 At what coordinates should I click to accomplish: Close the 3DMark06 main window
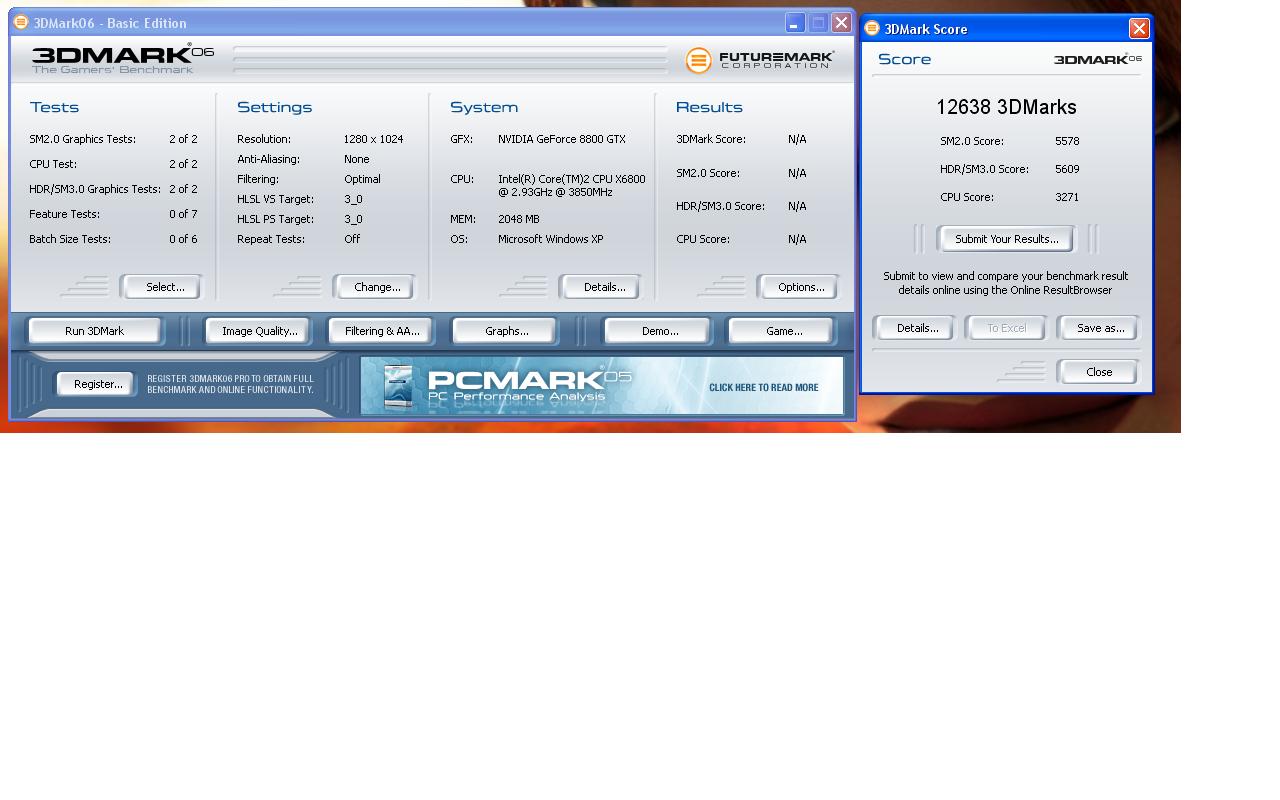(841, 22)
